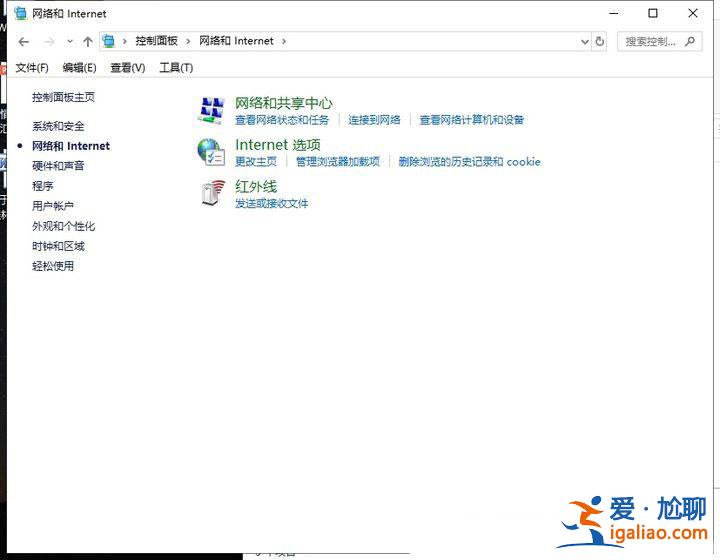This screenshot has width=720, height=560.
Task: Select 硬件和声音 in sidebar
Action: [58, 166]
